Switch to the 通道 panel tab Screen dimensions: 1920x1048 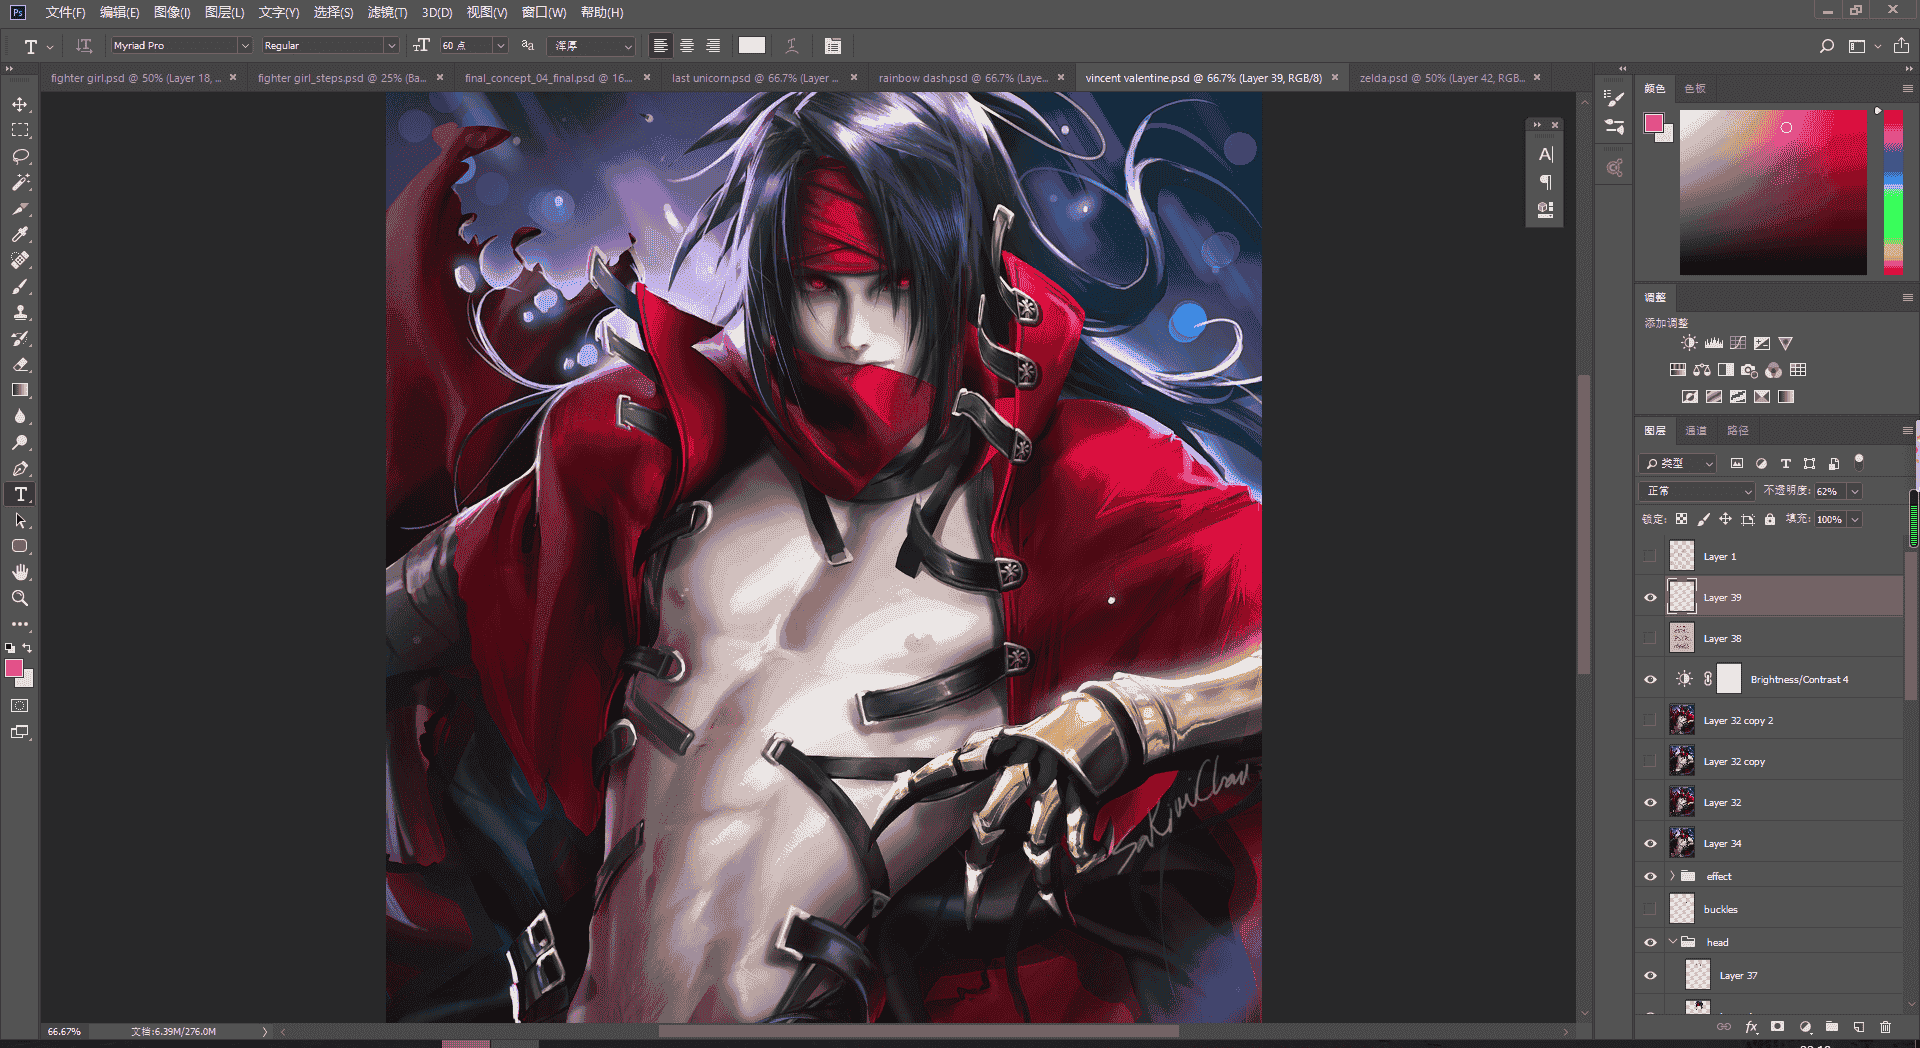point(1696,430)
